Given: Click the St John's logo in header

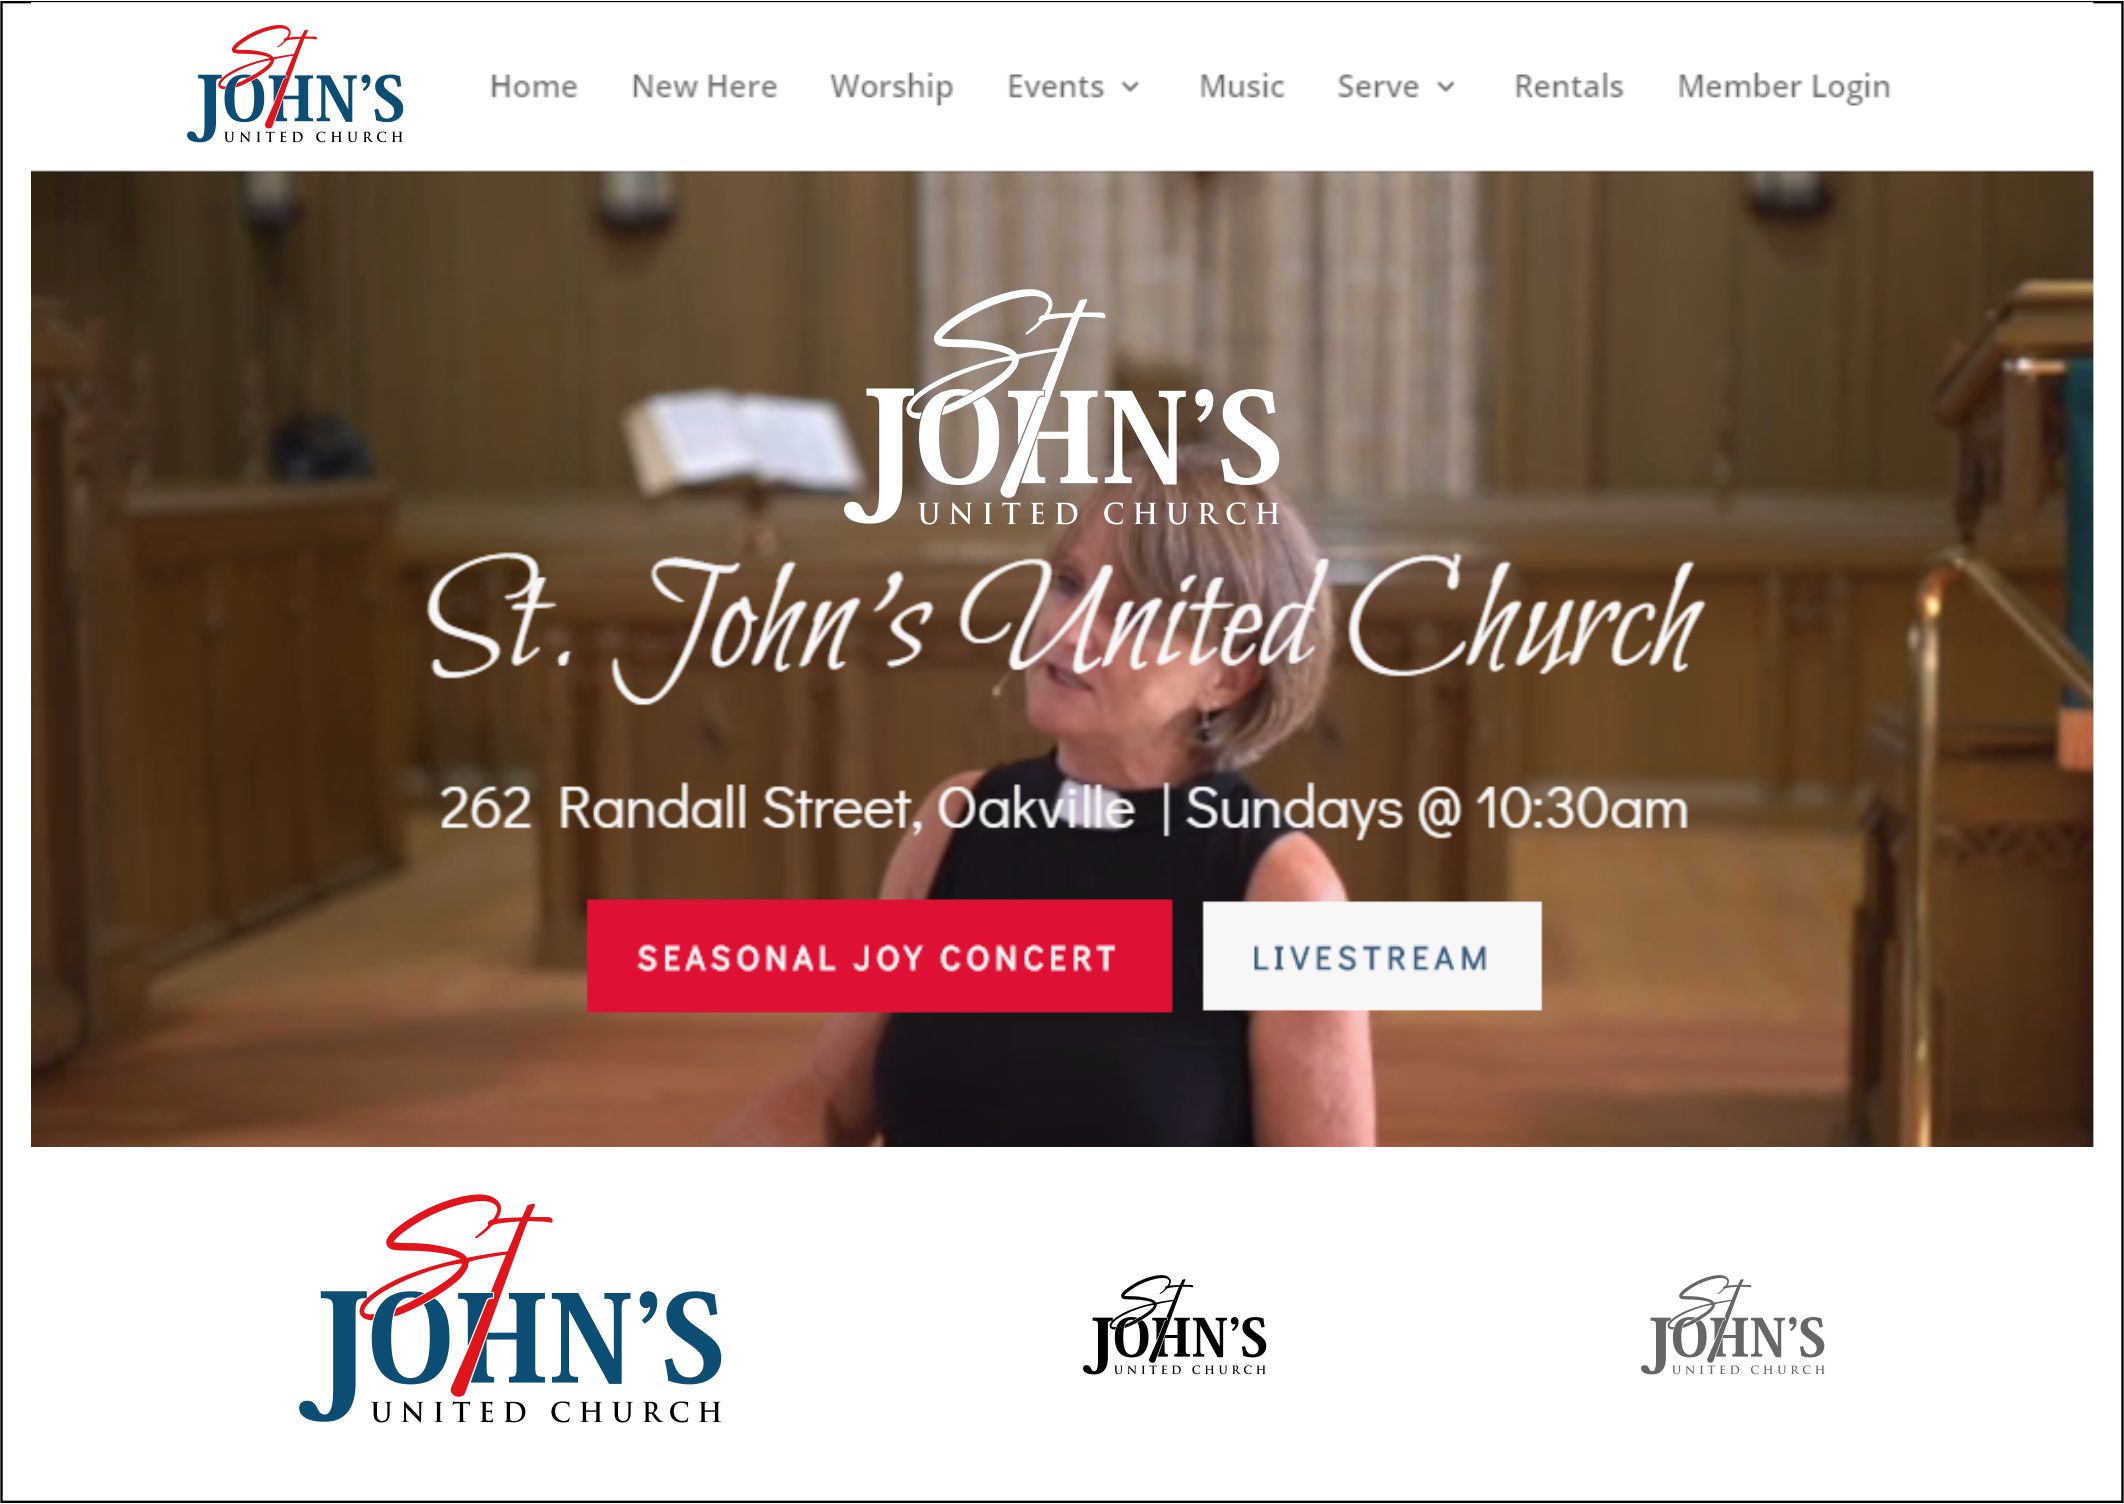Looking at the screenshot, I should tap(296, 86).
